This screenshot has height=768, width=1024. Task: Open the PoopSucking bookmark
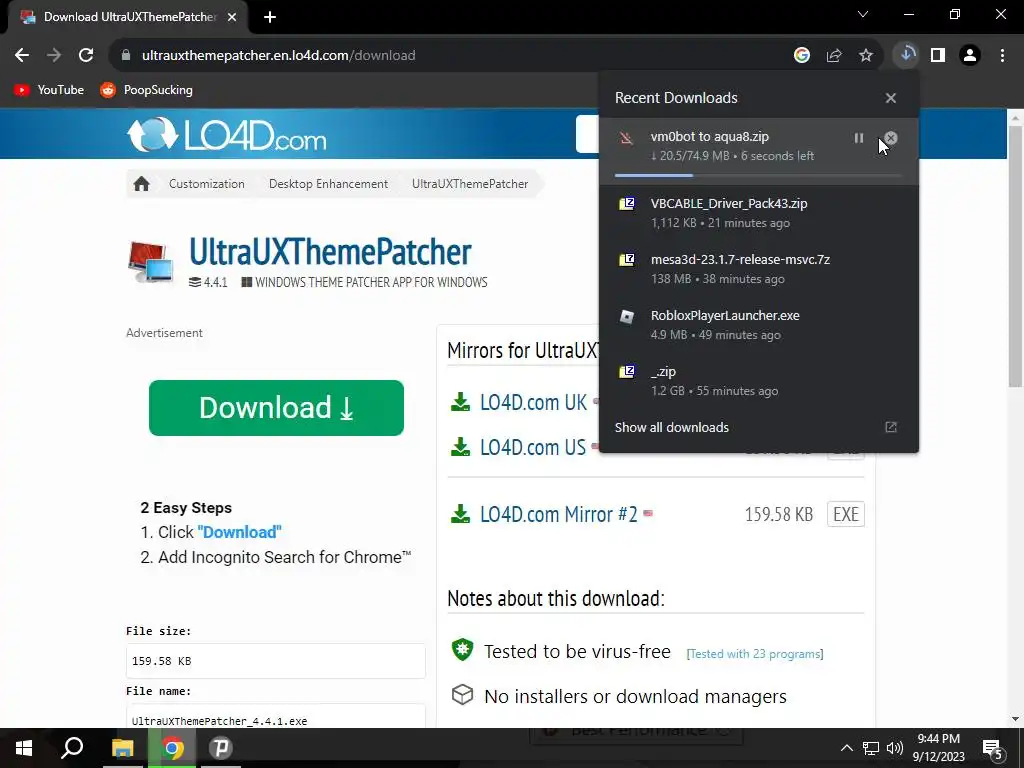(146, 90)
